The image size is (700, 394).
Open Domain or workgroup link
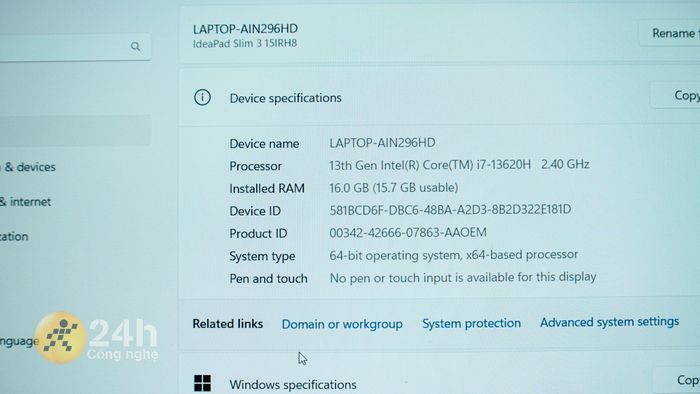tap(342, 324)
